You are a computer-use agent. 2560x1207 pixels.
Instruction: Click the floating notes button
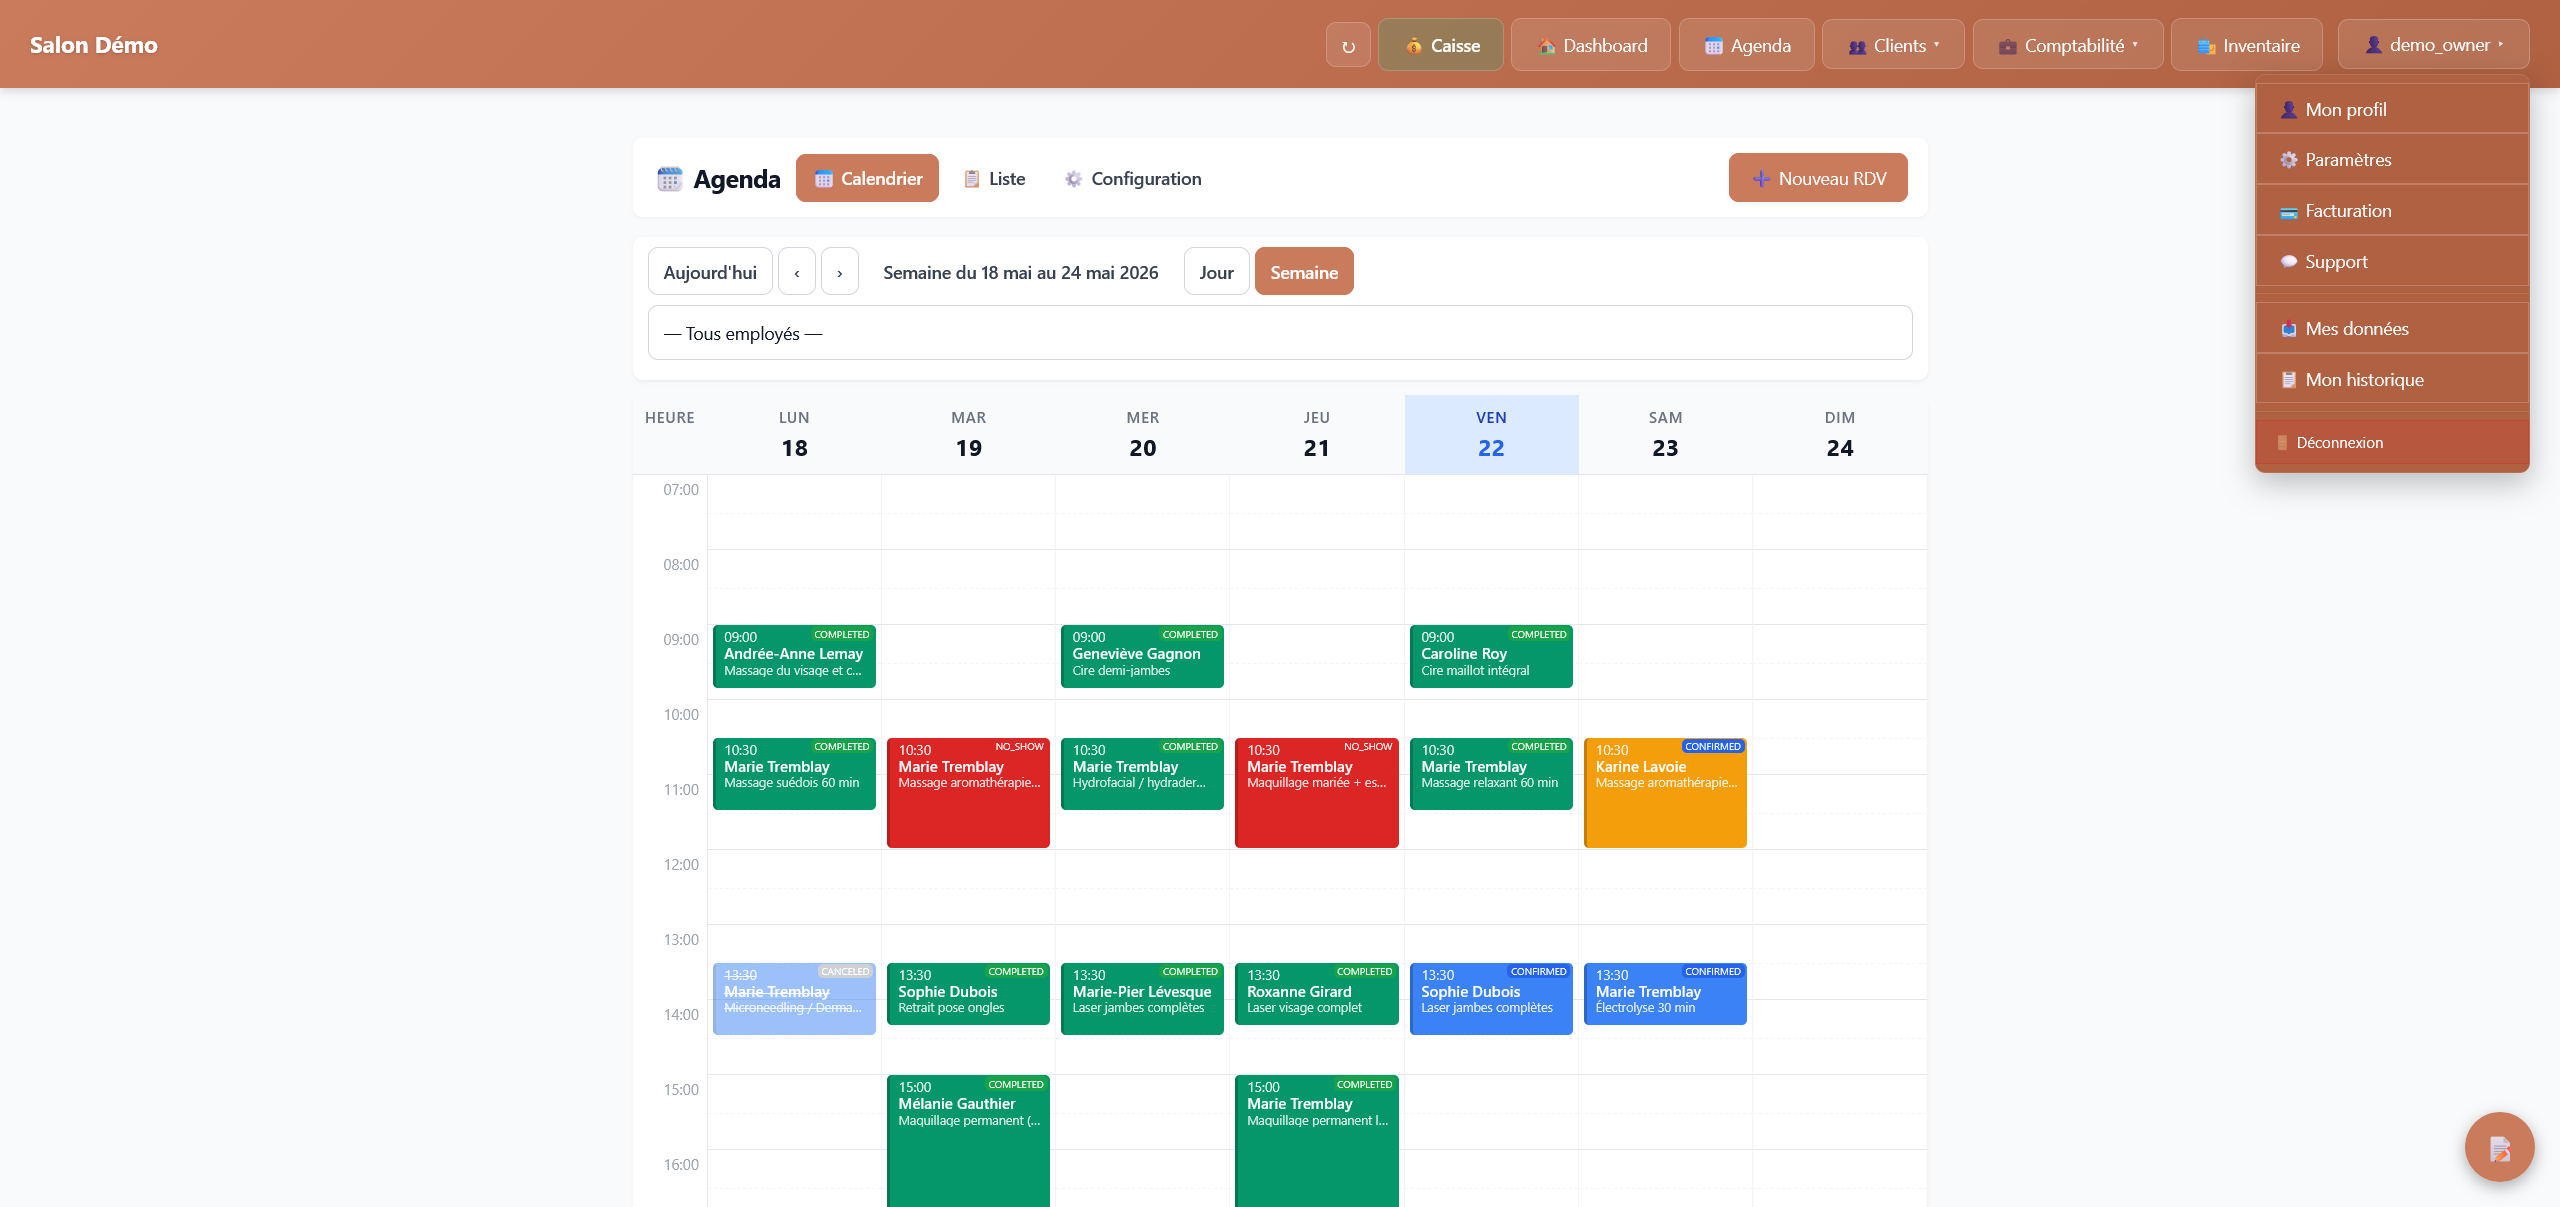coord(2499,1147)
